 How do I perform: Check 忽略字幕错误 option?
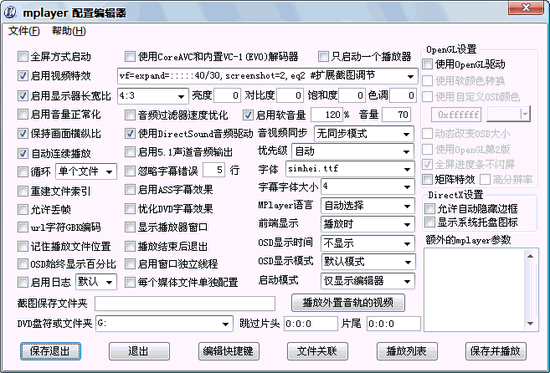pyautogui.click(x=130, y=171)
